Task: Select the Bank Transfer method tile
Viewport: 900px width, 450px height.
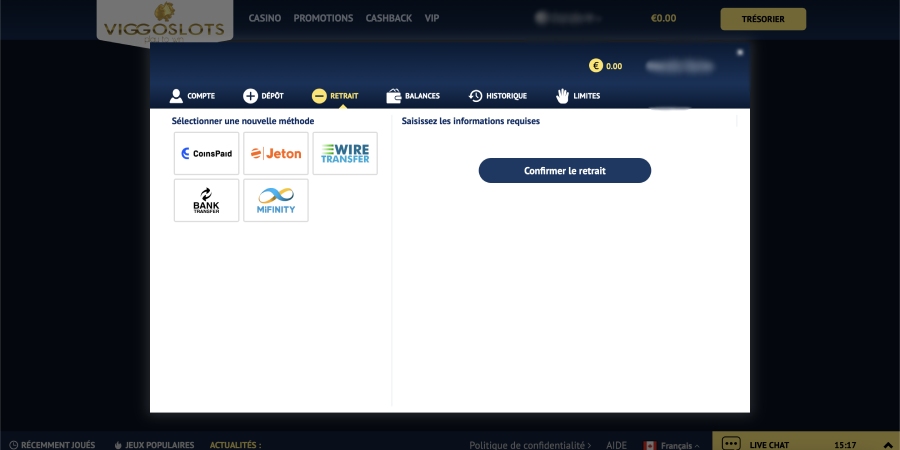Action: pyautogui.click(x=206, y=200)
